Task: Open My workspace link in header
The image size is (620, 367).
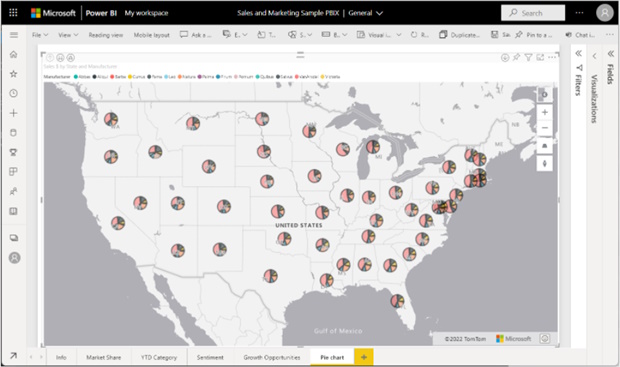Action: click(x=146, y=13)
